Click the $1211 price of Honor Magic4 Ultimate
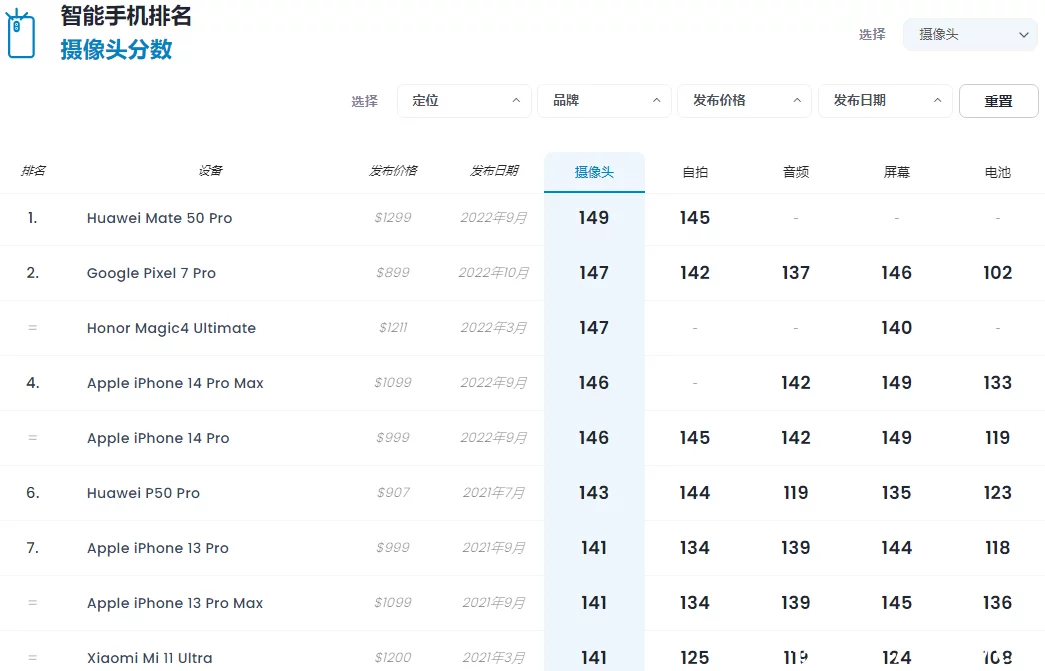This screenshot has width=1045, height=671. (x=393, y=328)
